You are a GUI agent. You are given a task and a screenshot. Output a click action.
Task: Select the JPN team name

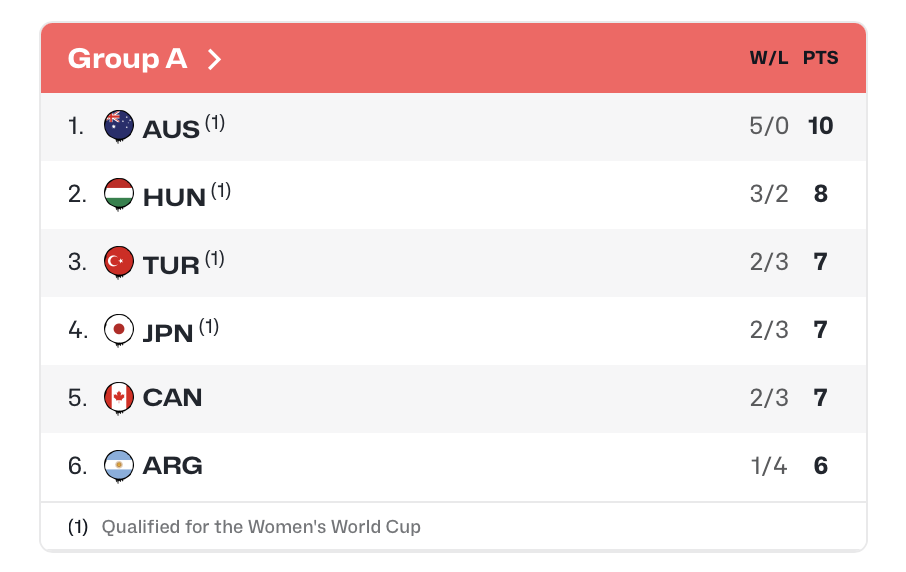click(168, 333)
